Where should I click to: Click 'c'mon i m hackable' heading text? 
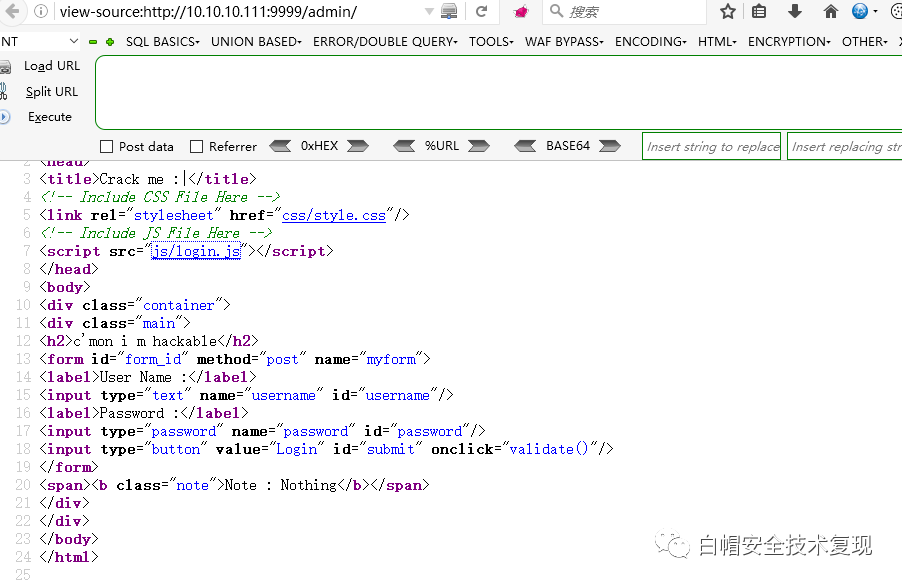click(x=145, y=341)
